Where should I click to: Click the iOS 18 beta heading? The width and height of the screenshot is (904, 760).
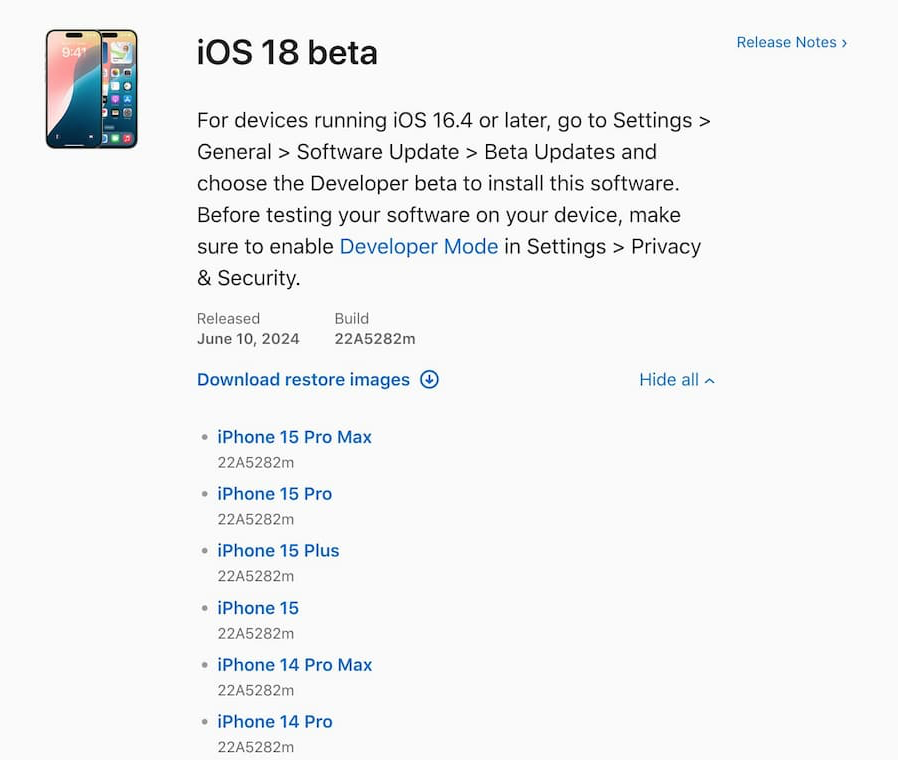287,53
